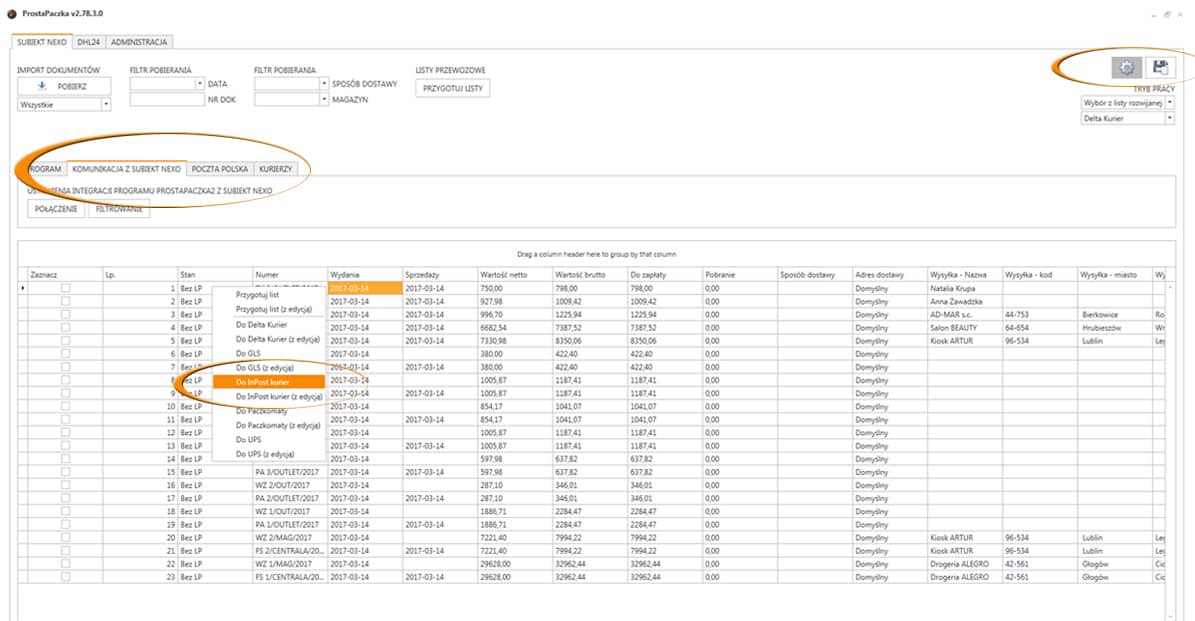Click the net value cell '6682,54'
The height and width of the screenshot is (621, 1195).
point(515,328)
